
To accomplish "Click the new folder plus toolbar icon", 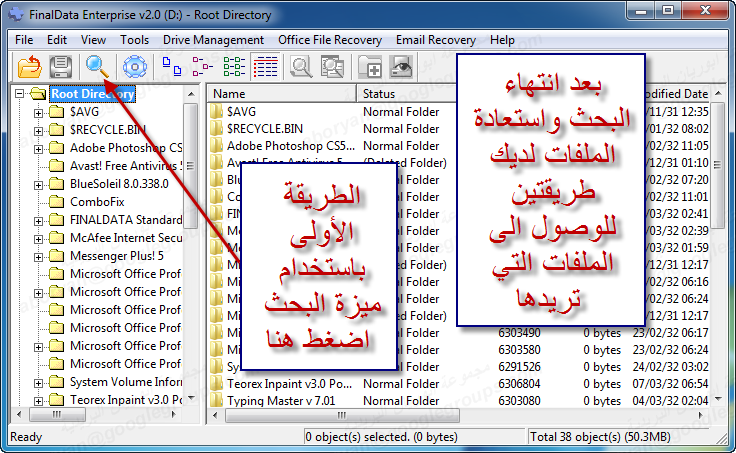I will tap(370, 67).
